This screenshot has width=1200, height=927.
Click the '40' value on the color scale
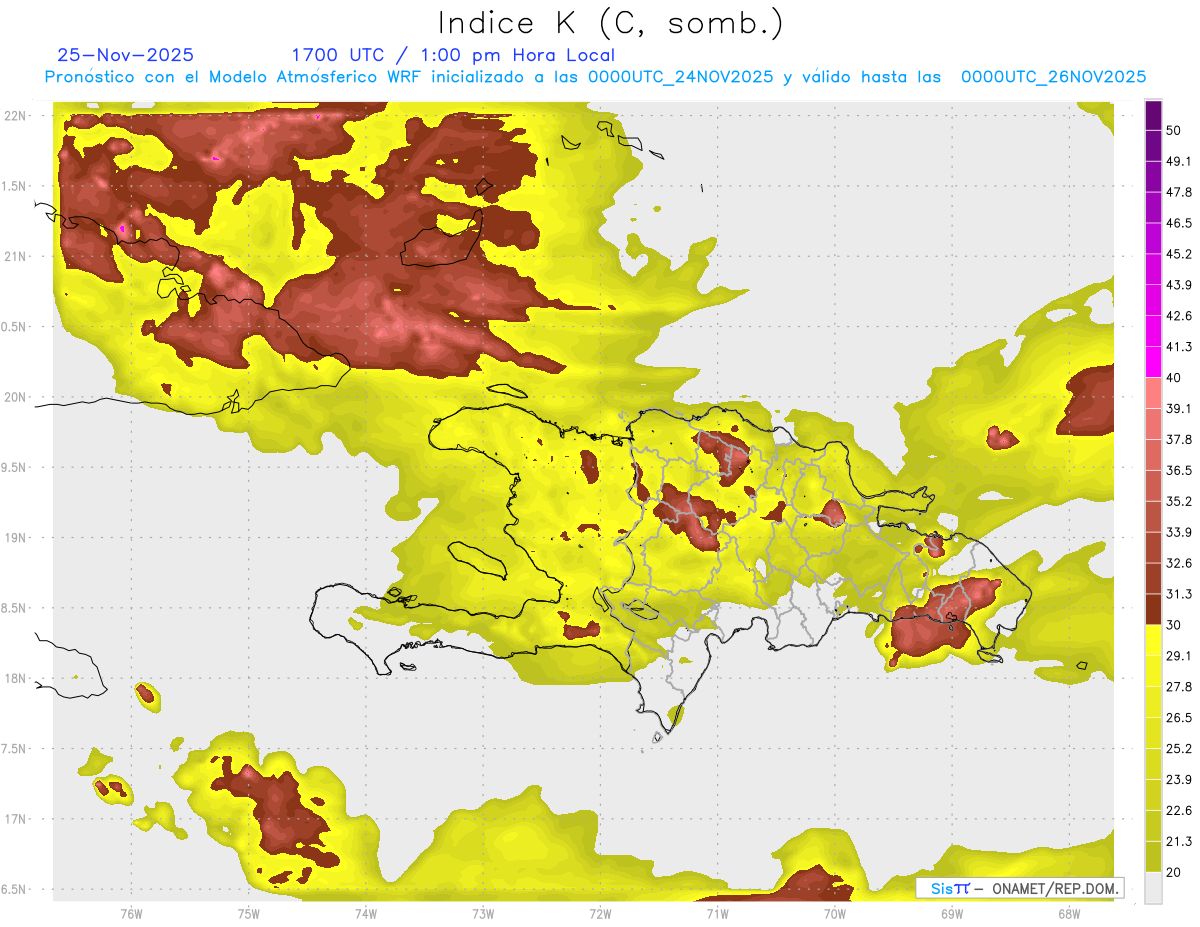pos(1174,378)
